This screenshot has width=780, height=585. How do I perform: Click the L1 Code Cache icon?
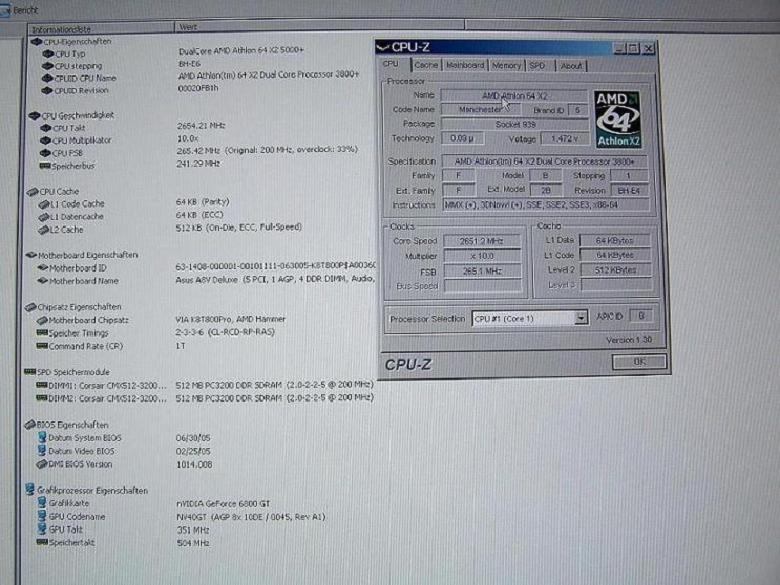click(44, 204)
